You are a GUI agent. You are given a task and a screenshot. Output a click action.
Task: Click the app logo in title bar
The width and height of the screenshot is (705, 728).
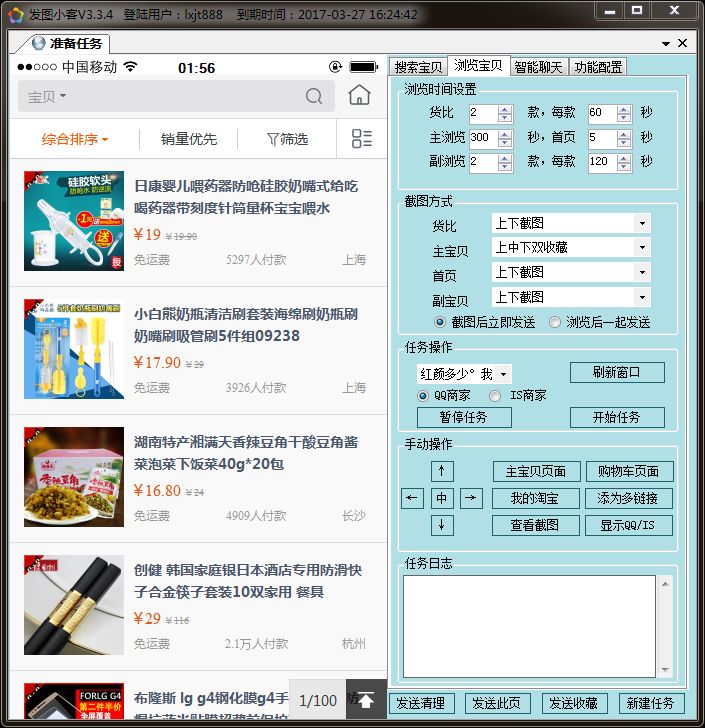[x=16, y=14]
